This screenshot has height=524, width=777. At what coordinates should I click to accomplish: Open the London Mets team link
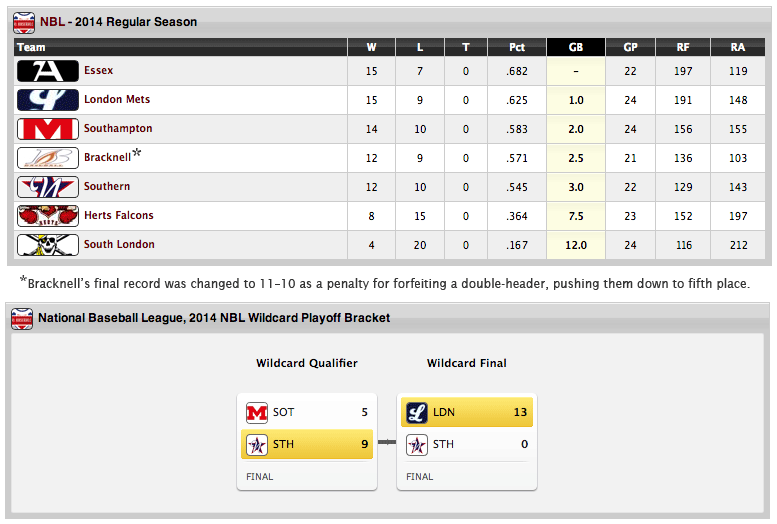(117, 100)
